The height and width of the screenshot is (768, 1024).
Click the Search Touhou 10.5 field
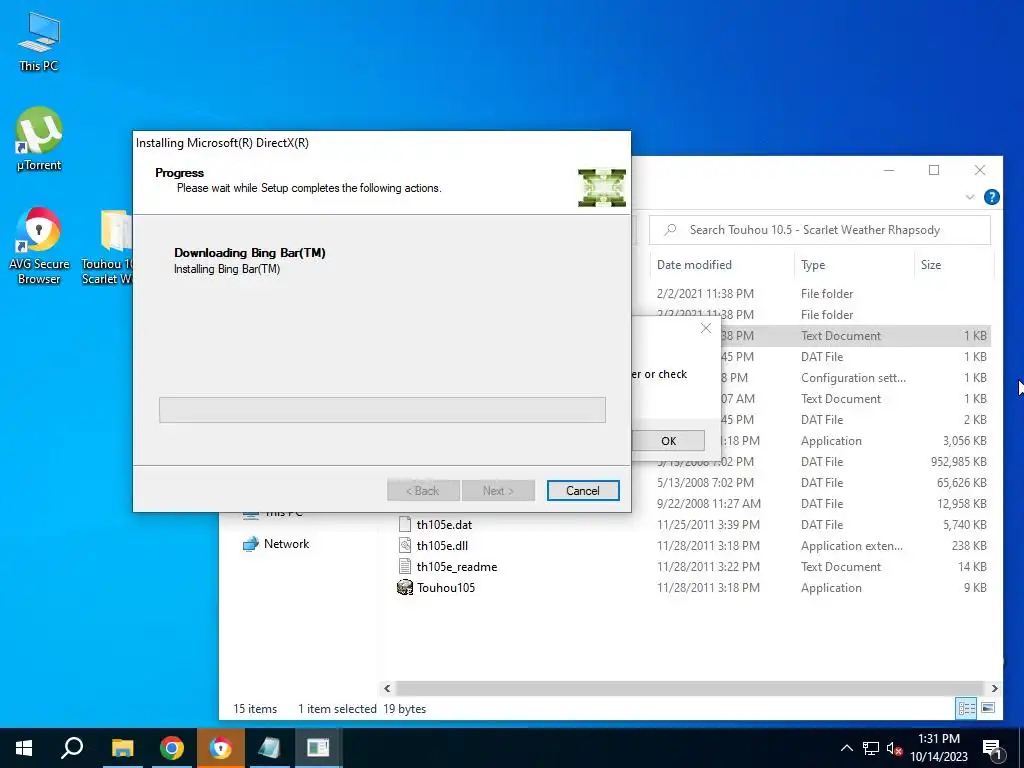pyautogui.click(x=820, y=230)
